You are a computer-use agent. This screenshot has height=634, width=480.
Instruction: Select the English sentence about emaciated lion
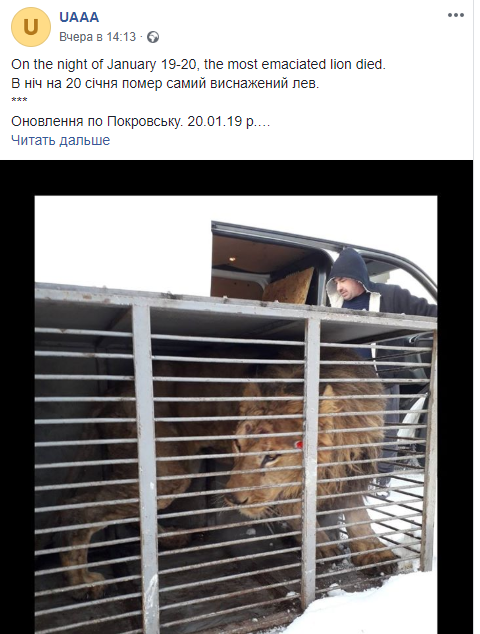tap(198, 65)
